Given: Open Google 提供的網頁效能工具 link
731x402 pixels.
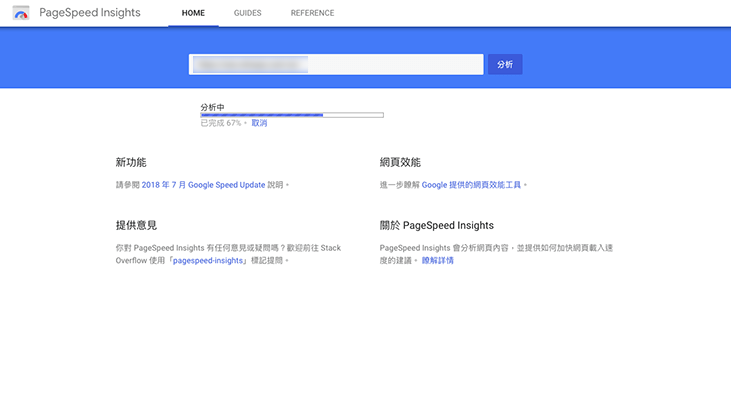Looking at the screenshot, I should [471, 185].
